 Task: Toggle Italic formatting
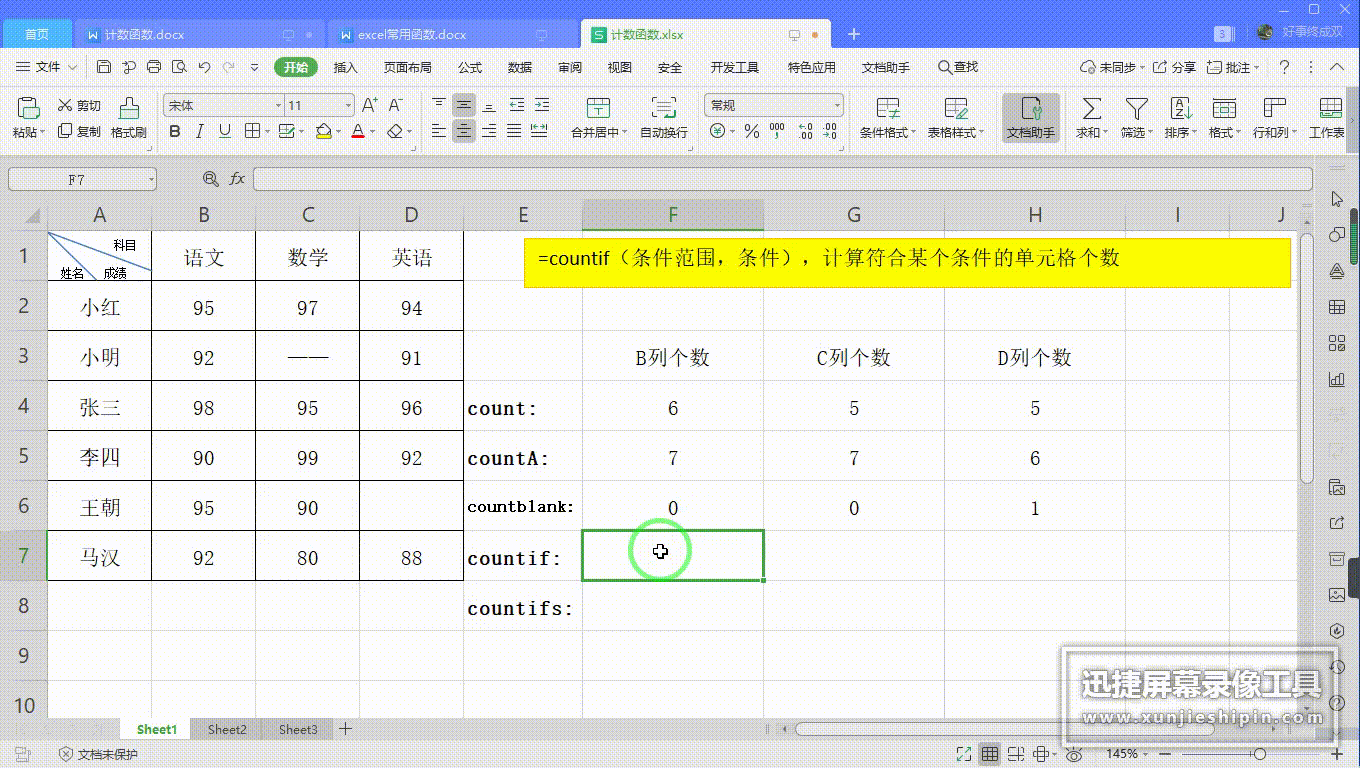(200, 131)
